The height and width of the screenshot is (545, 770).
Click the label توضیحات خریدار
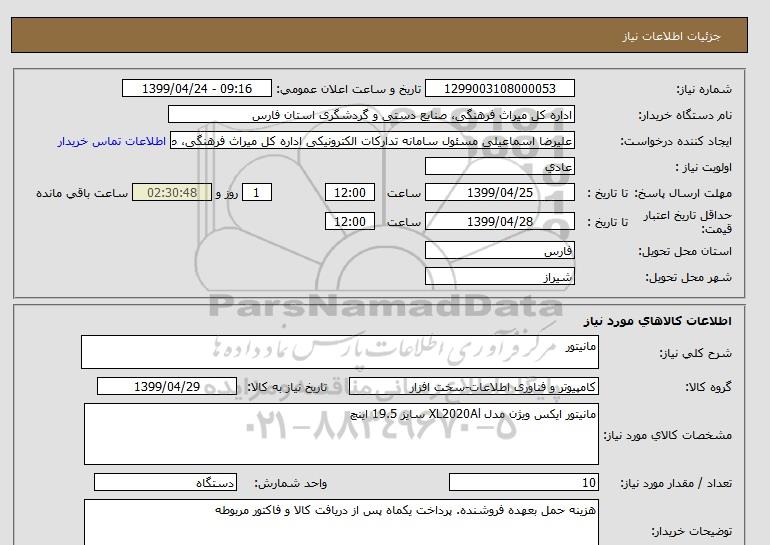tap(691, 531)
